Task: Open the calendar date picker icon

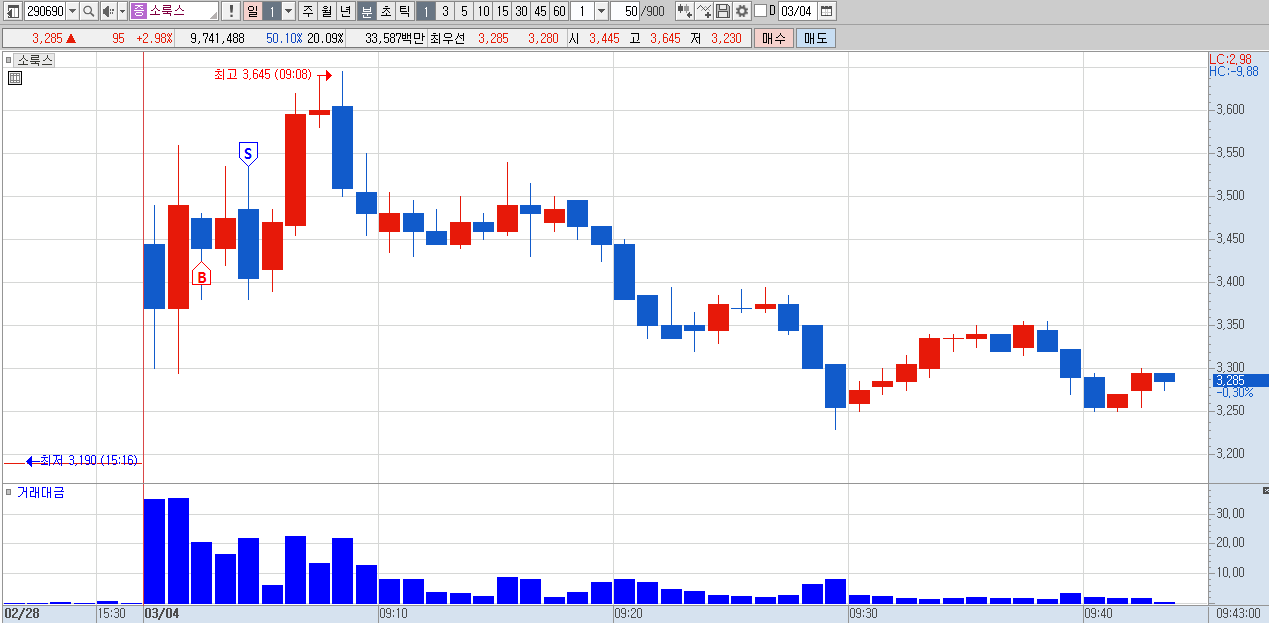Action: point(826,11)
